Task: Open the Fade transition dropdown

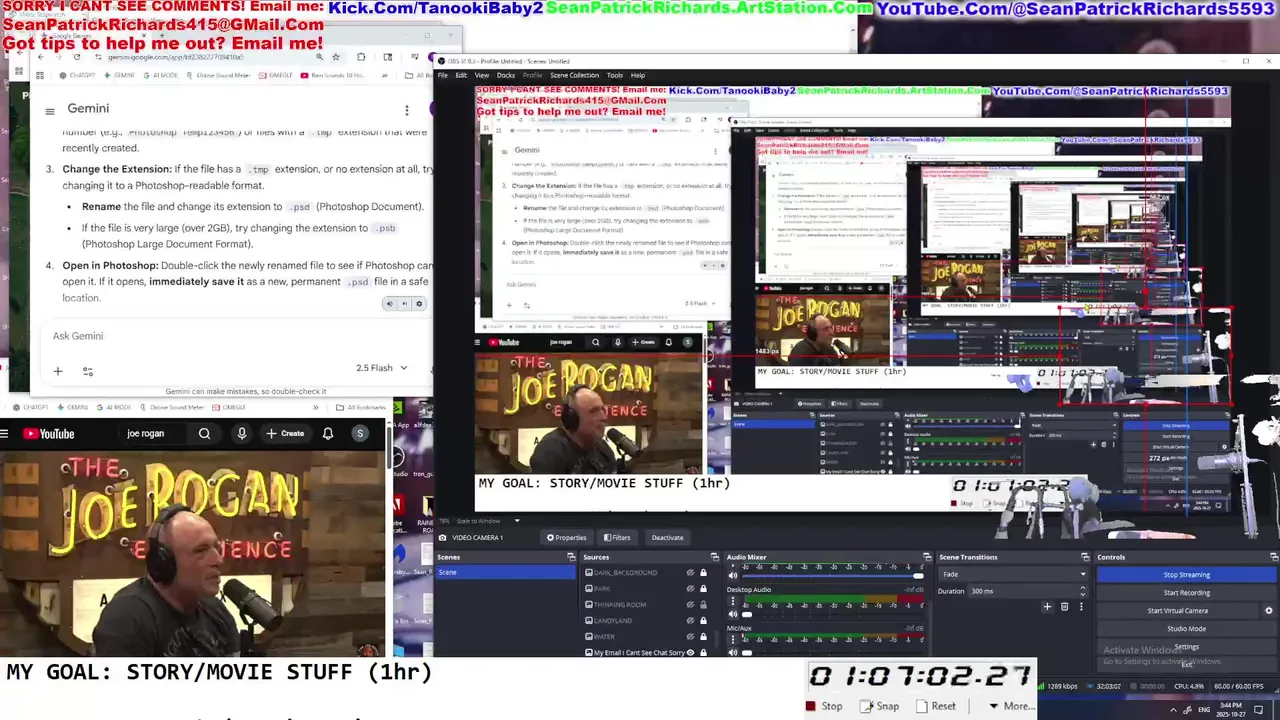Action: click(x=1013, y=575)
